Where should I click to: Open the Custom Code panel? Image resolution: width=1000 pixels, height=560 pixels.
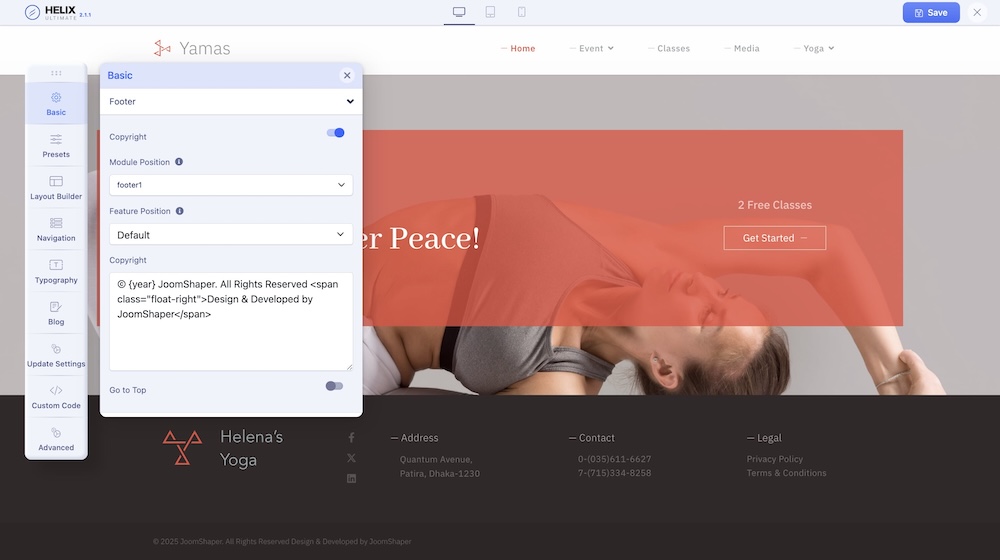point(56,397)
